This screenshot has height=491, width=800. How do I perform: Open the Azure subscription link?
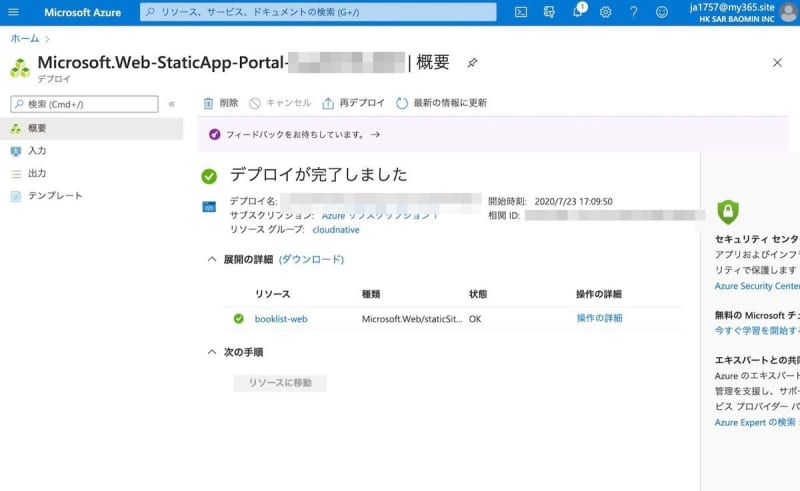pyautogui.click(x=380, y=216)
